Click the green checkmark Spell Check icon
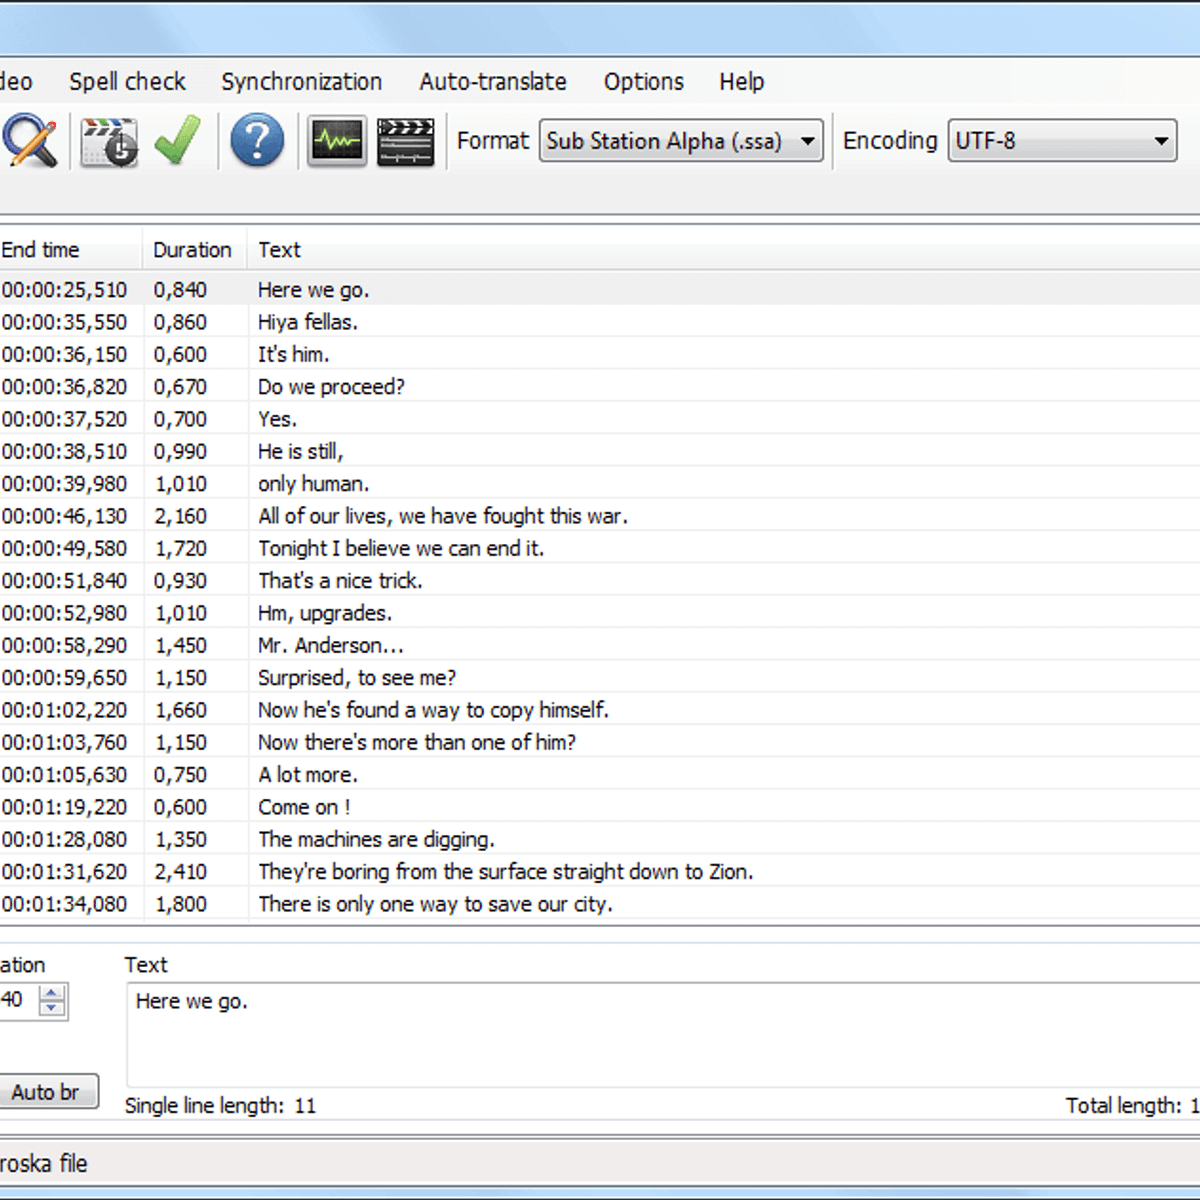 (178, 142)
